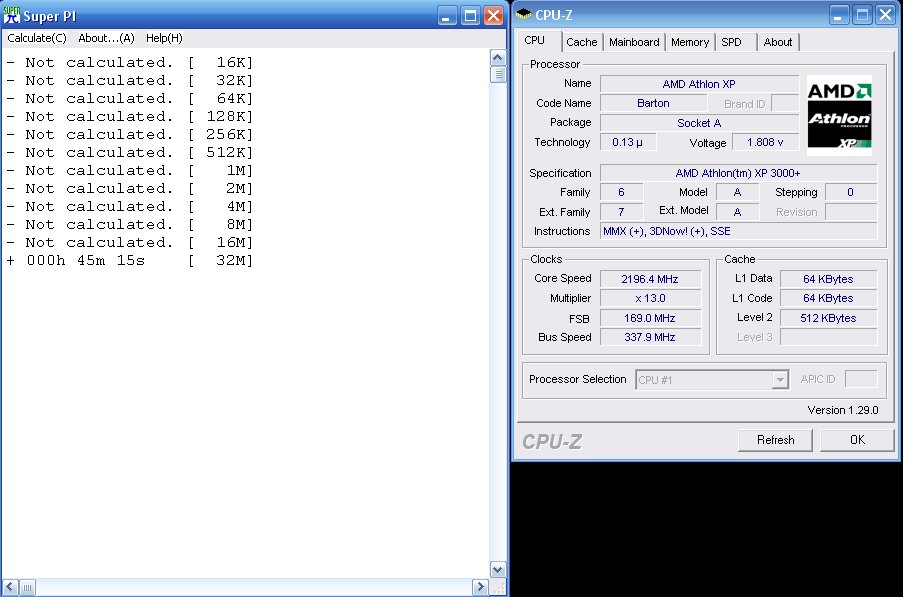Click the Super PI horizontal scroll right arrow
The width and height of the screenshot is (903, 597).
pyautogui.click(x=480, y=587)
